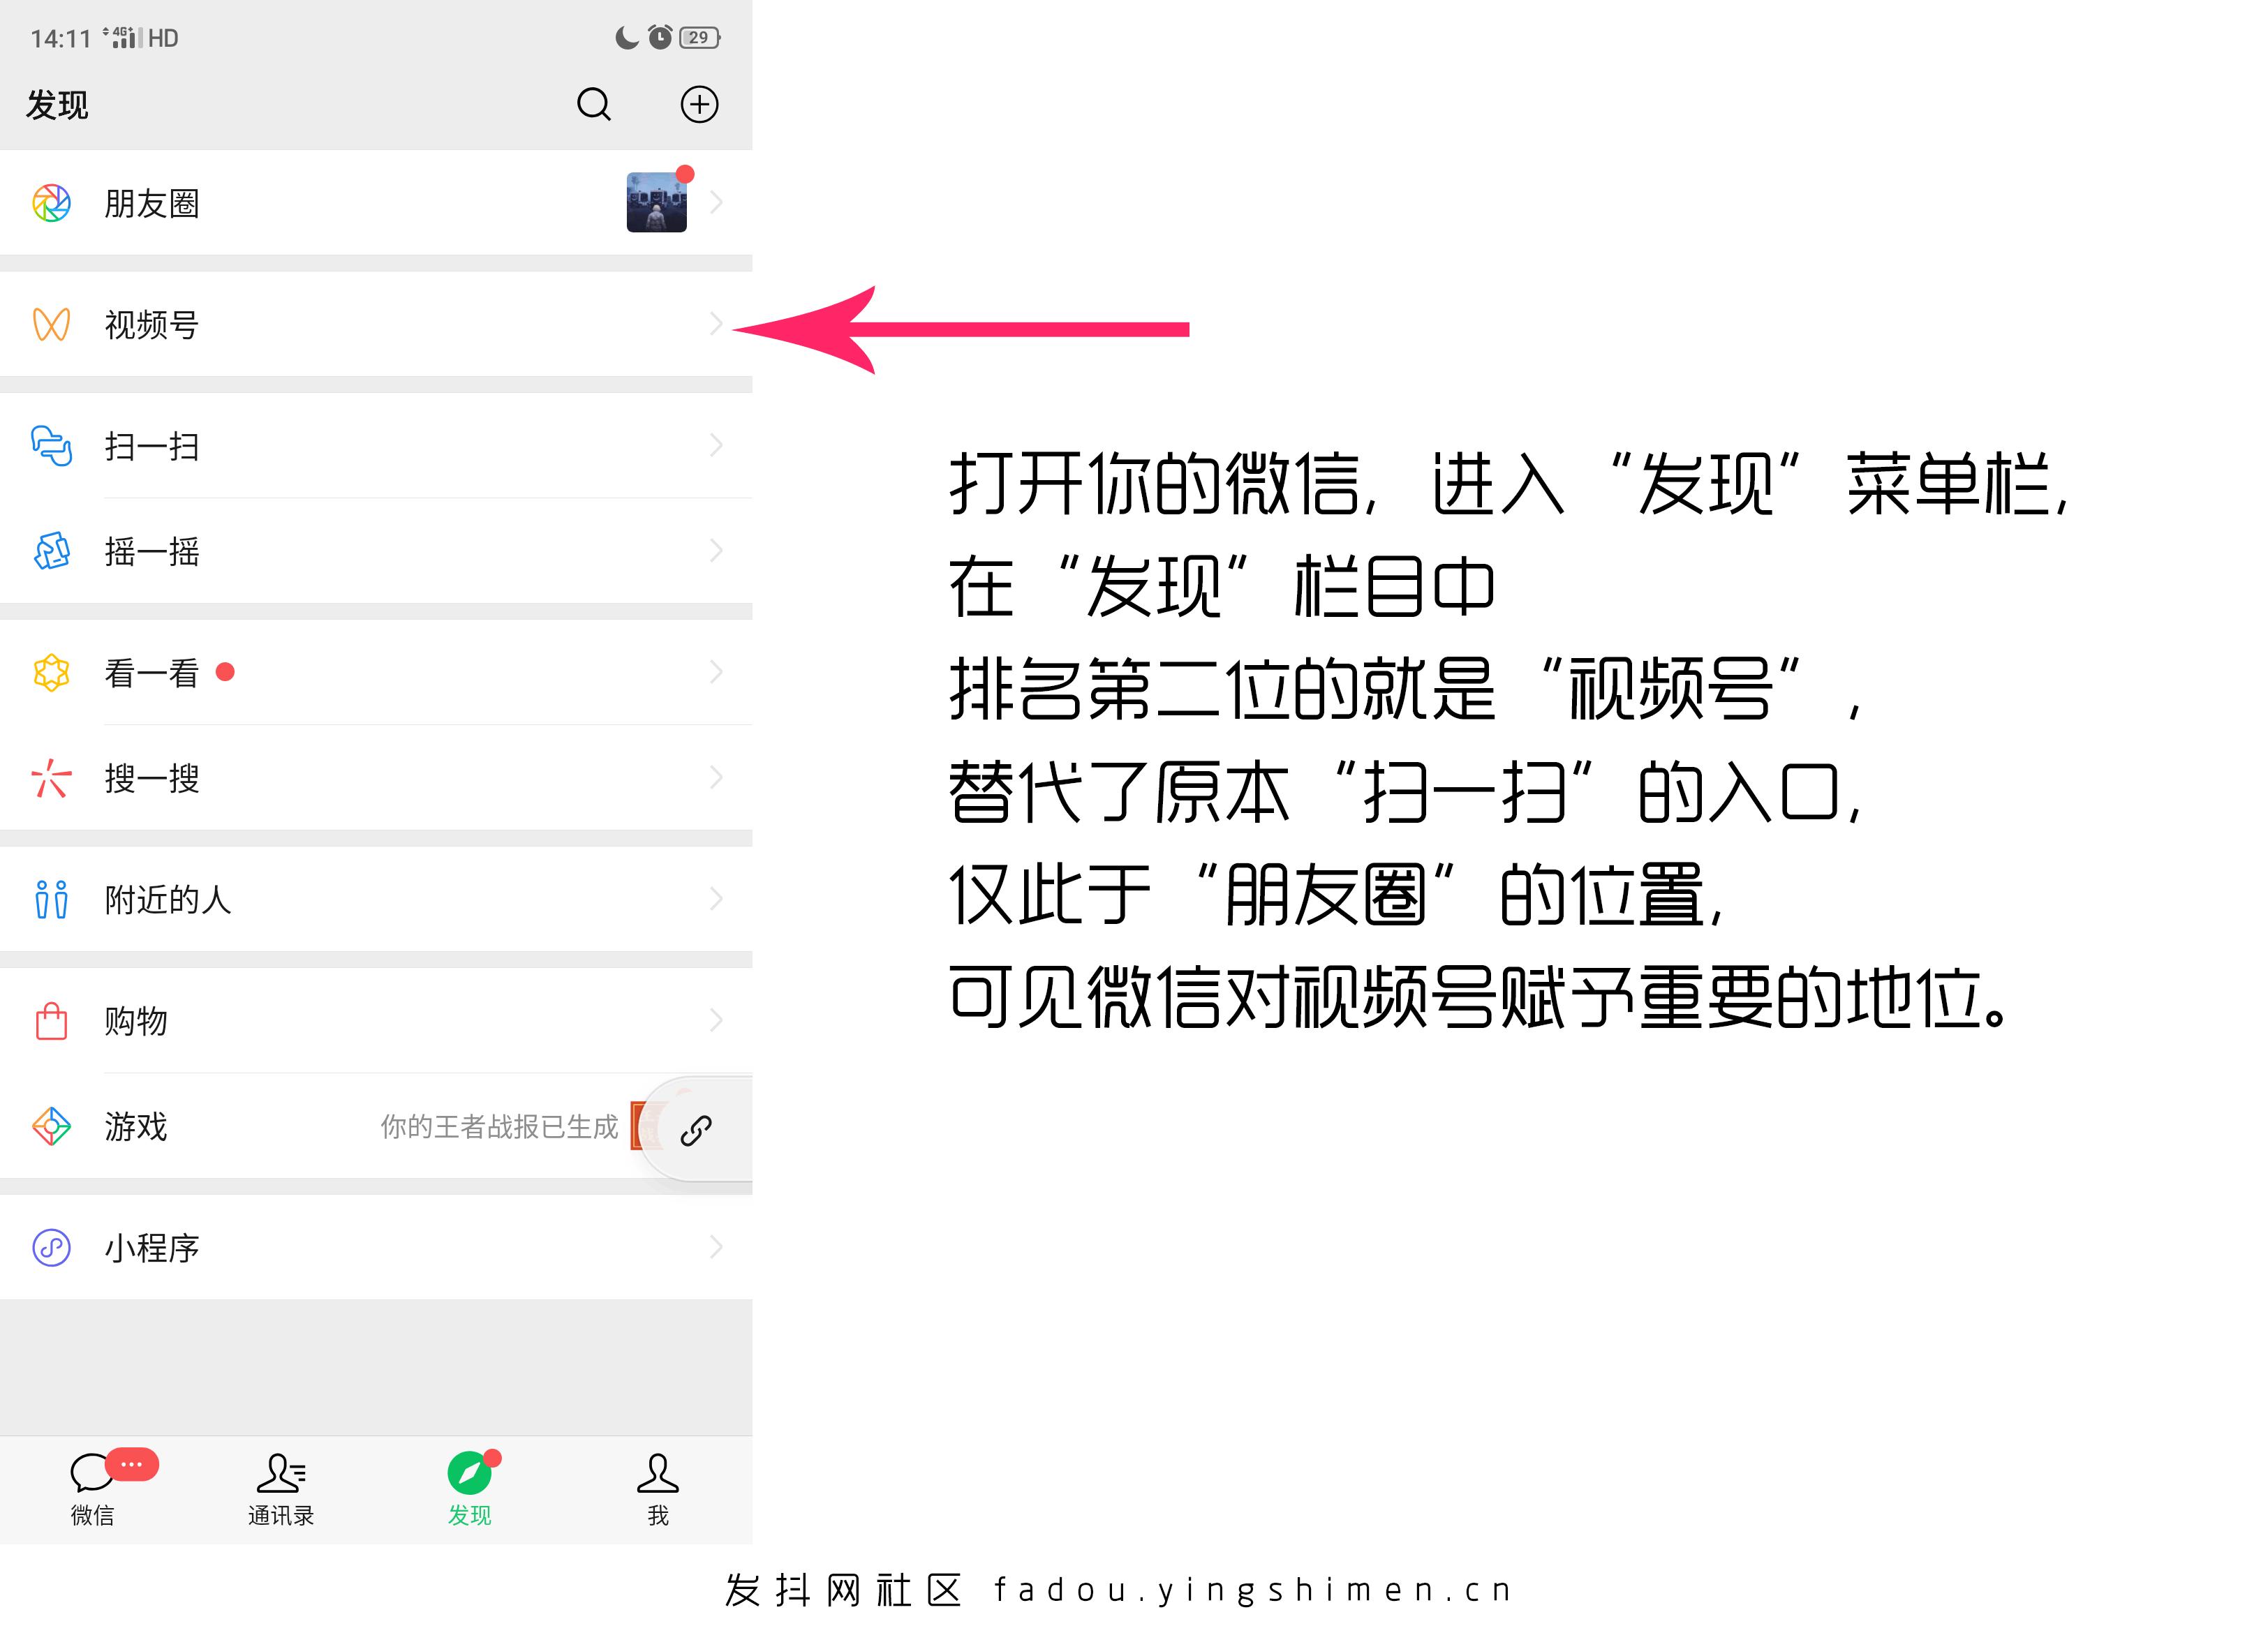Screen dimensions: 2268x1633
Task: Tap the search magnifier icon
Action: point(594,104)
